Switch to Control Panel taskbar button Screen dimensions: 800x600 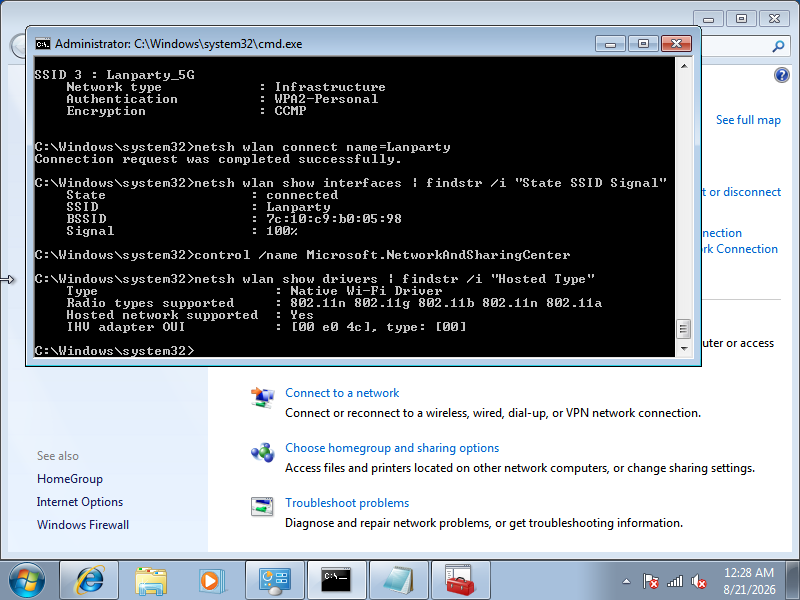pyautogui.click(x=275, y=581)
